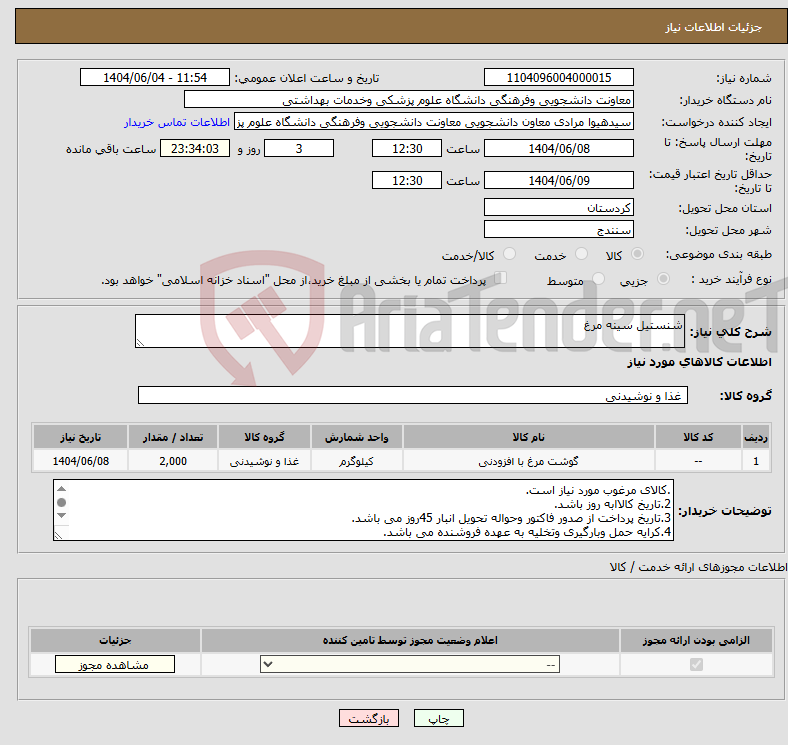The image size is (788, 745).
Task: Choose the کالا/خدمت radio option
Action: [x=509, y=256]
